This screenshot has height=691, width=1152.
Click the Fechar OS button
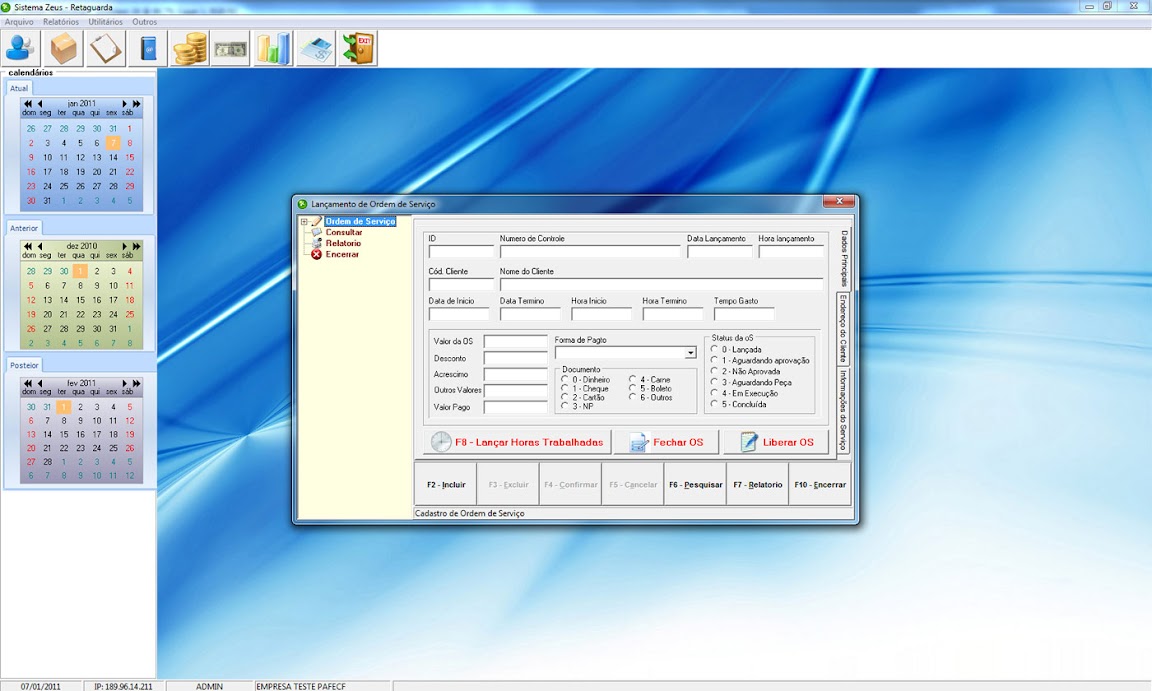[667, 442]
